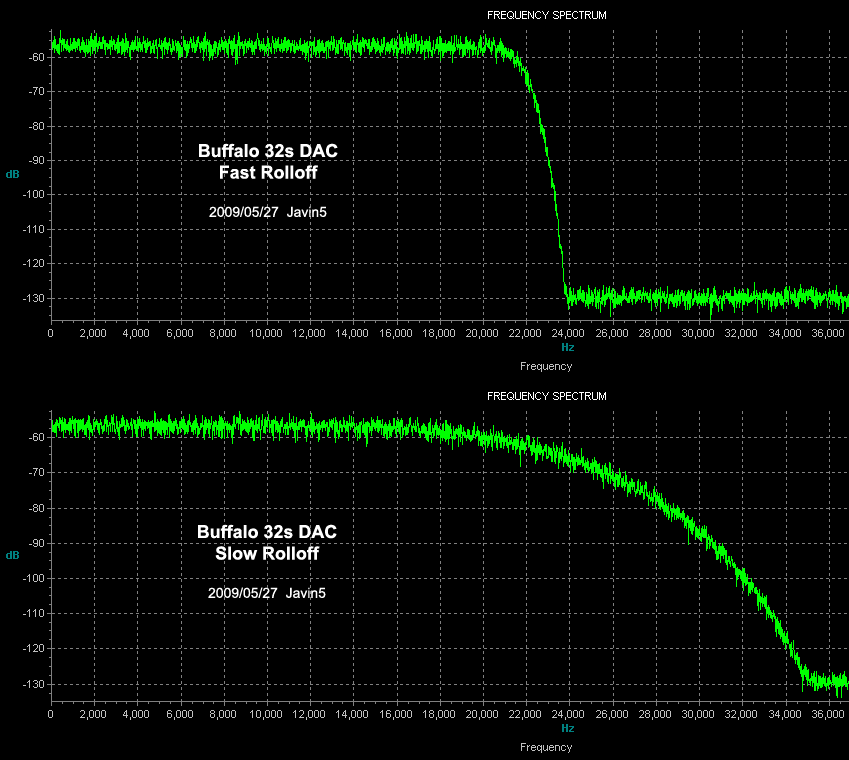Select the 'Buffalo 32s DAC Slow Rolloff' annotation
Screen dimensions: 849x760
tap(267, 542)
